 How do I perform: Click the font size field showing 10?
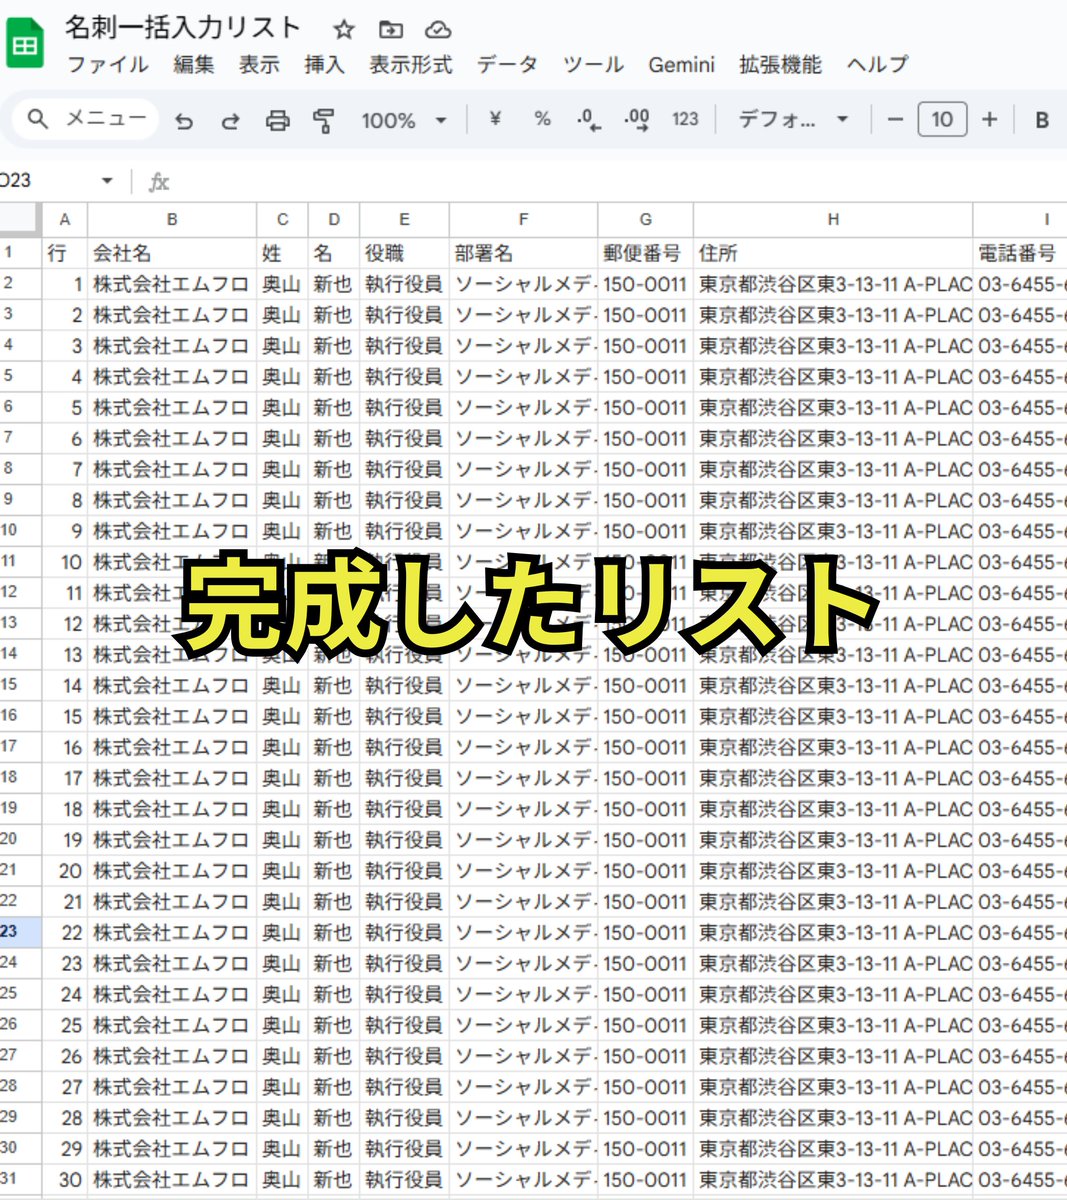click(x=942, y=119)
